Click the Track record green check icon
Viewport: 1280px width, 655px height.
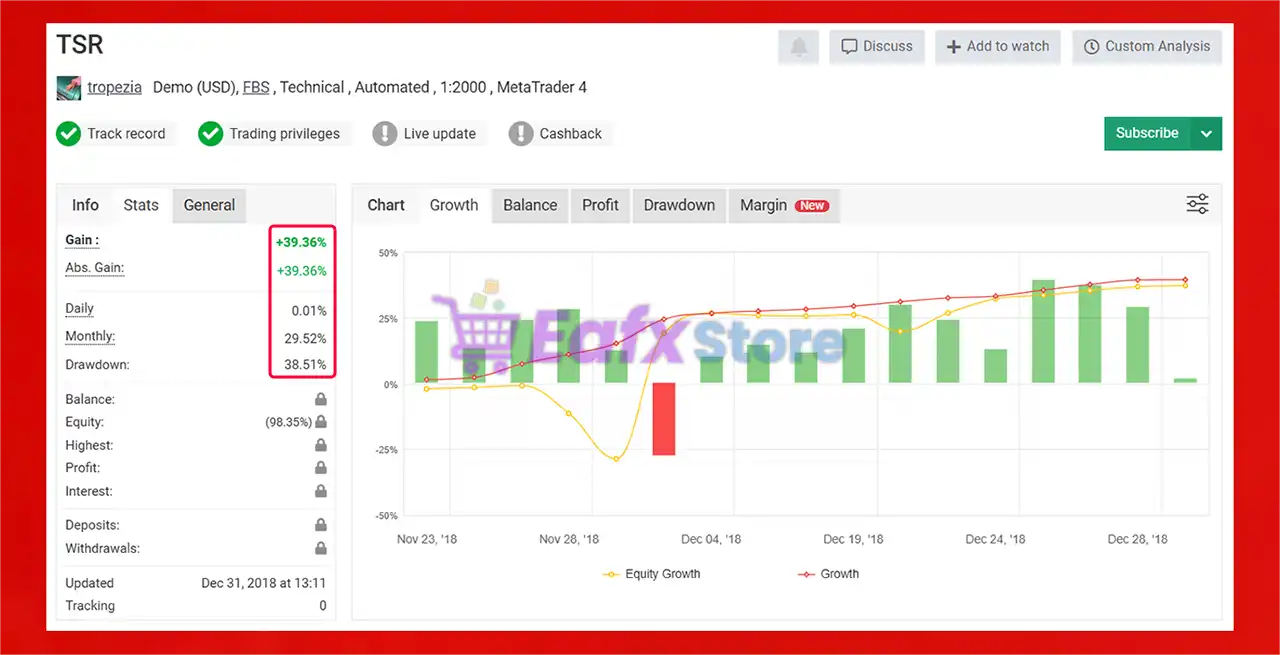(x=68, y=134)
